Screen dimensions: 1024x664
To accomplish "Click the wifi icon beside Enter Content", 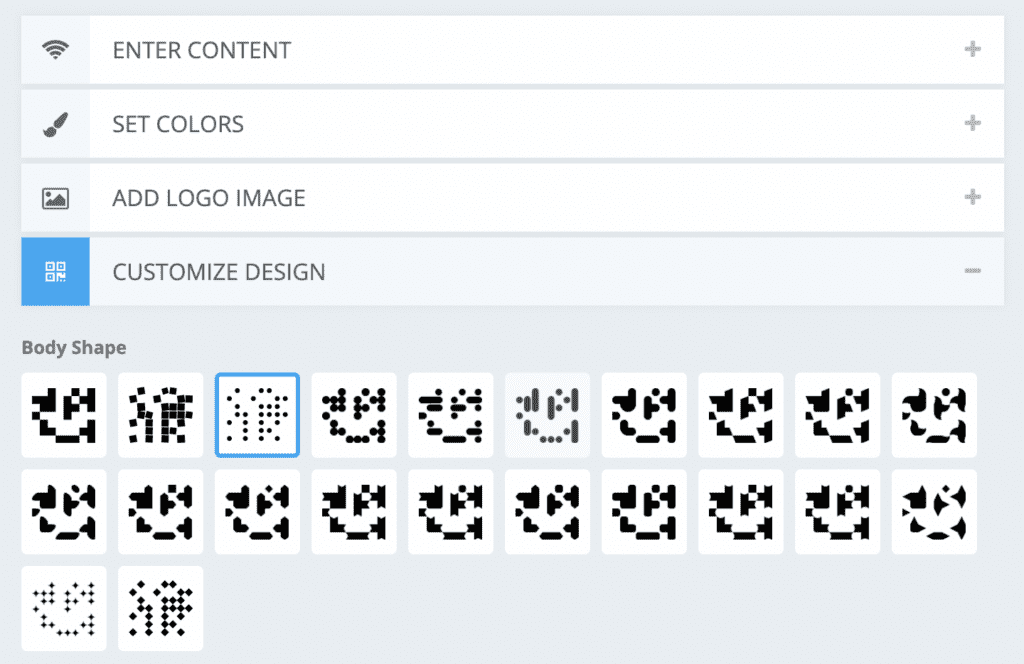I will (56, 50).
